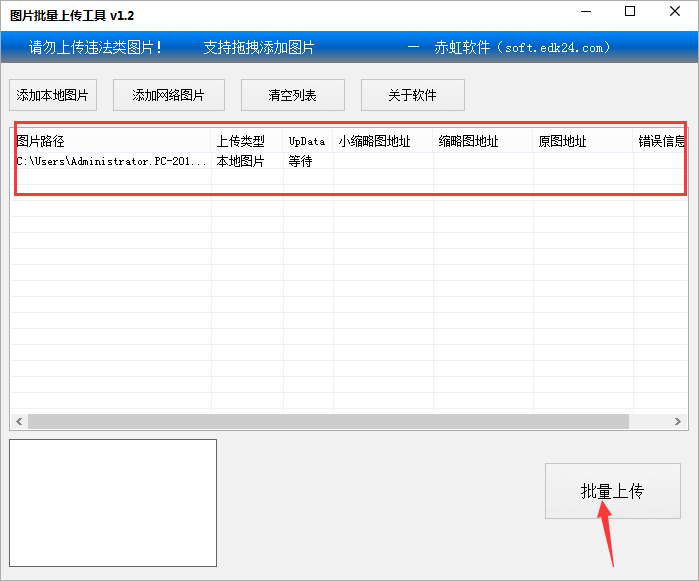Click the UpData column header
Viewport: 699px width, 581px height.
(307, 141)
